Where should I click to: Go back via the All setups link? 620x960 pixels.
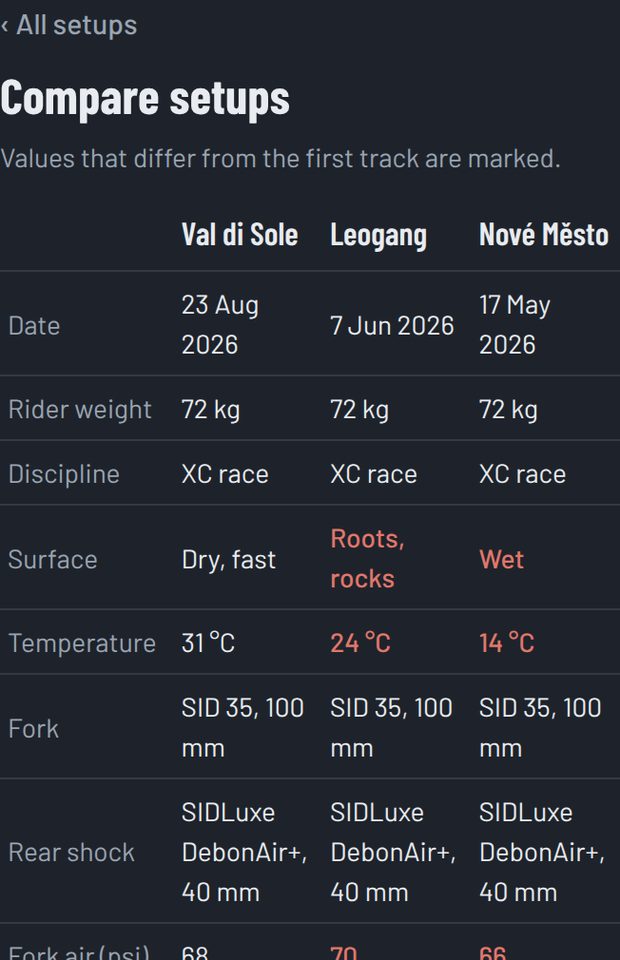click(x=69, y=26)
